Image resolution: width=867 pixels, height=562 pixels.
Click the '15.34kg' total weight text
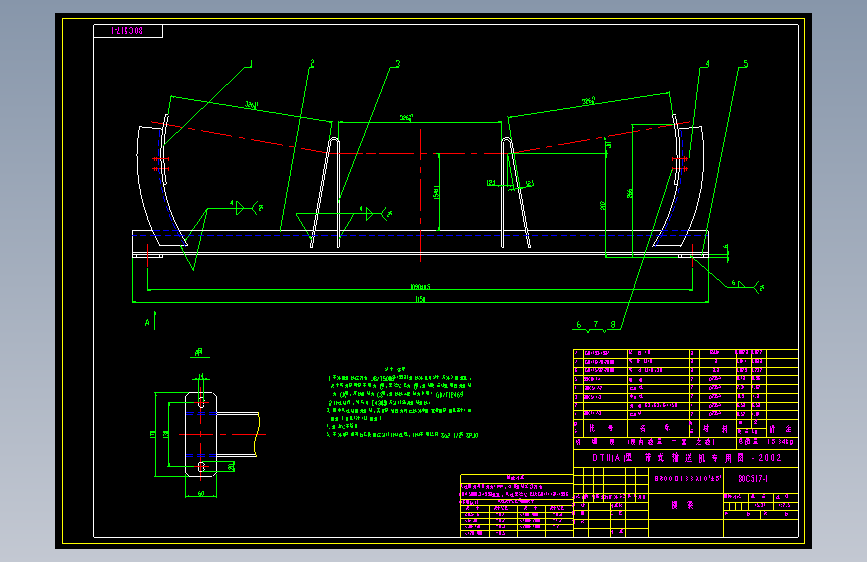pyautogui.click(x=780, y=442)
